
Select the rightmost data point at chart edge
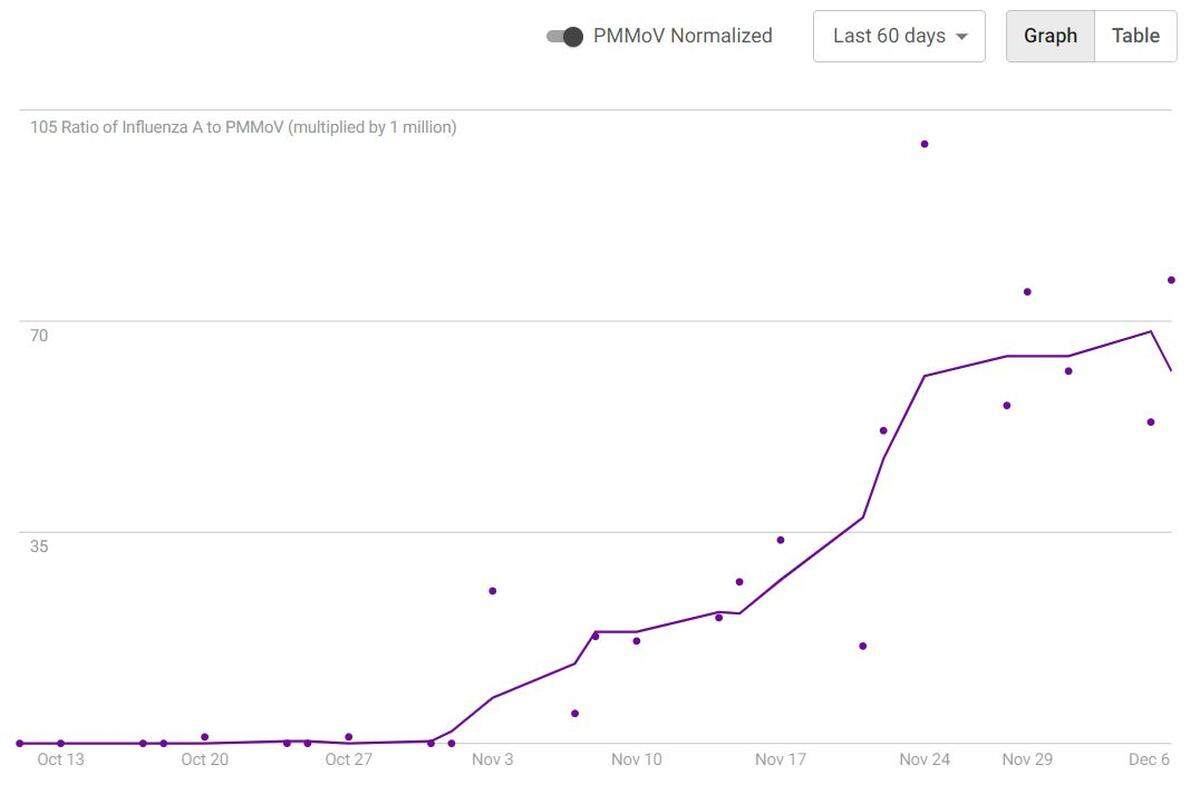coord(1171,280)
